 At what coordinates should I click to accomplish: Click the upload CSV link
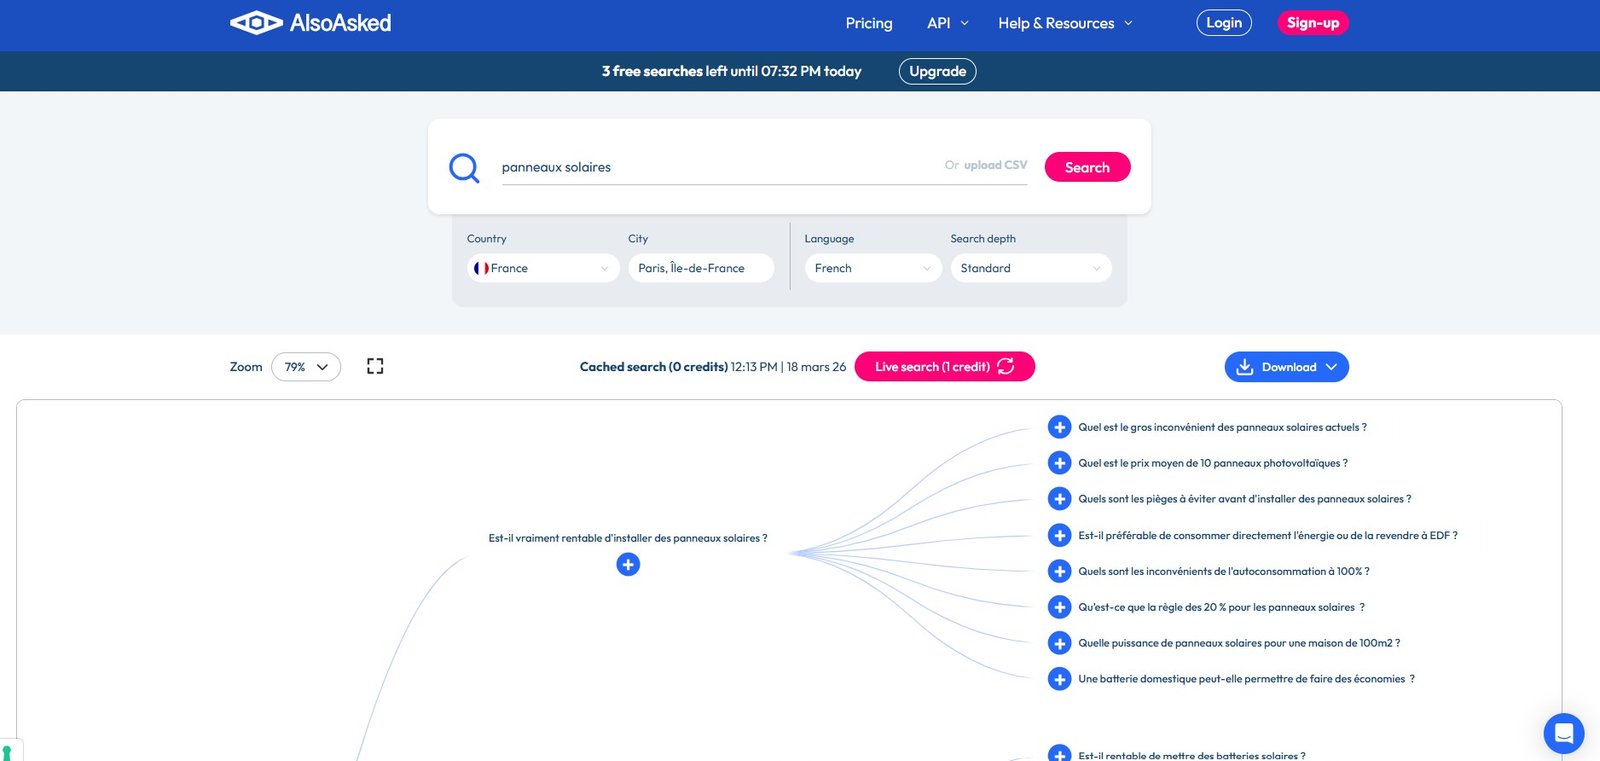[x=995, y=165]
